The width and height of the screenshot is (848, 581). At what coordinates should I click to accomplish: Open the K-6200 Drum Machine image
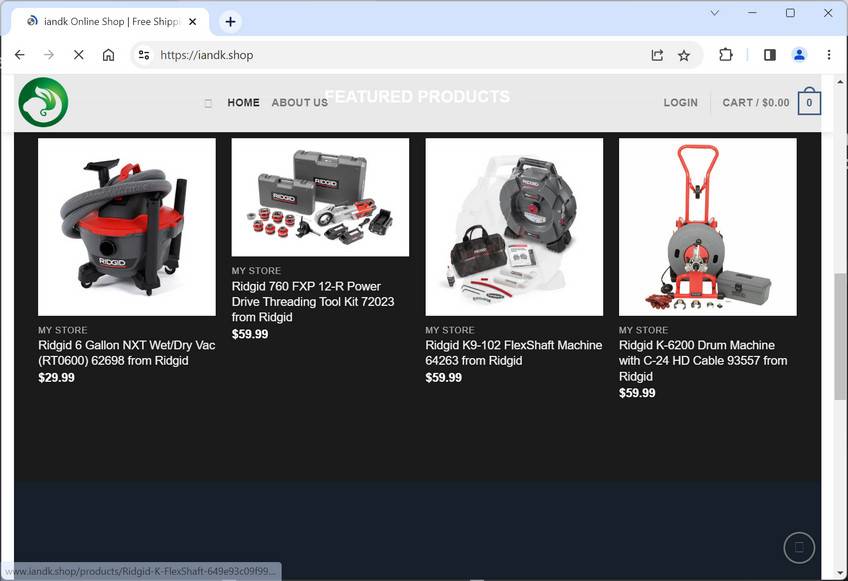coord(707,227)
